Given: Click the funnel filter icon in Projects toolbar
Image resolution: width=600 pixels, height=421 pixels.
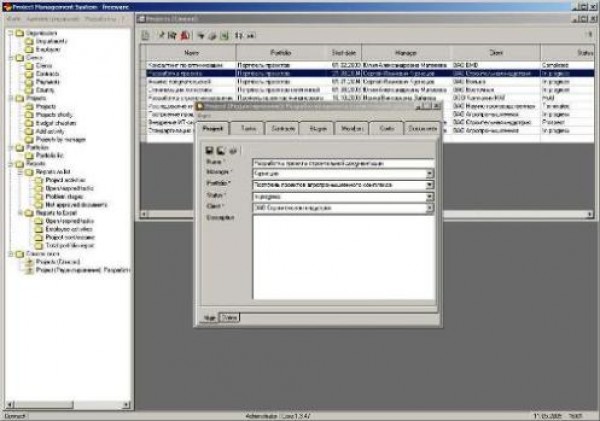Looking at the screenshot, I should (201, 36).
